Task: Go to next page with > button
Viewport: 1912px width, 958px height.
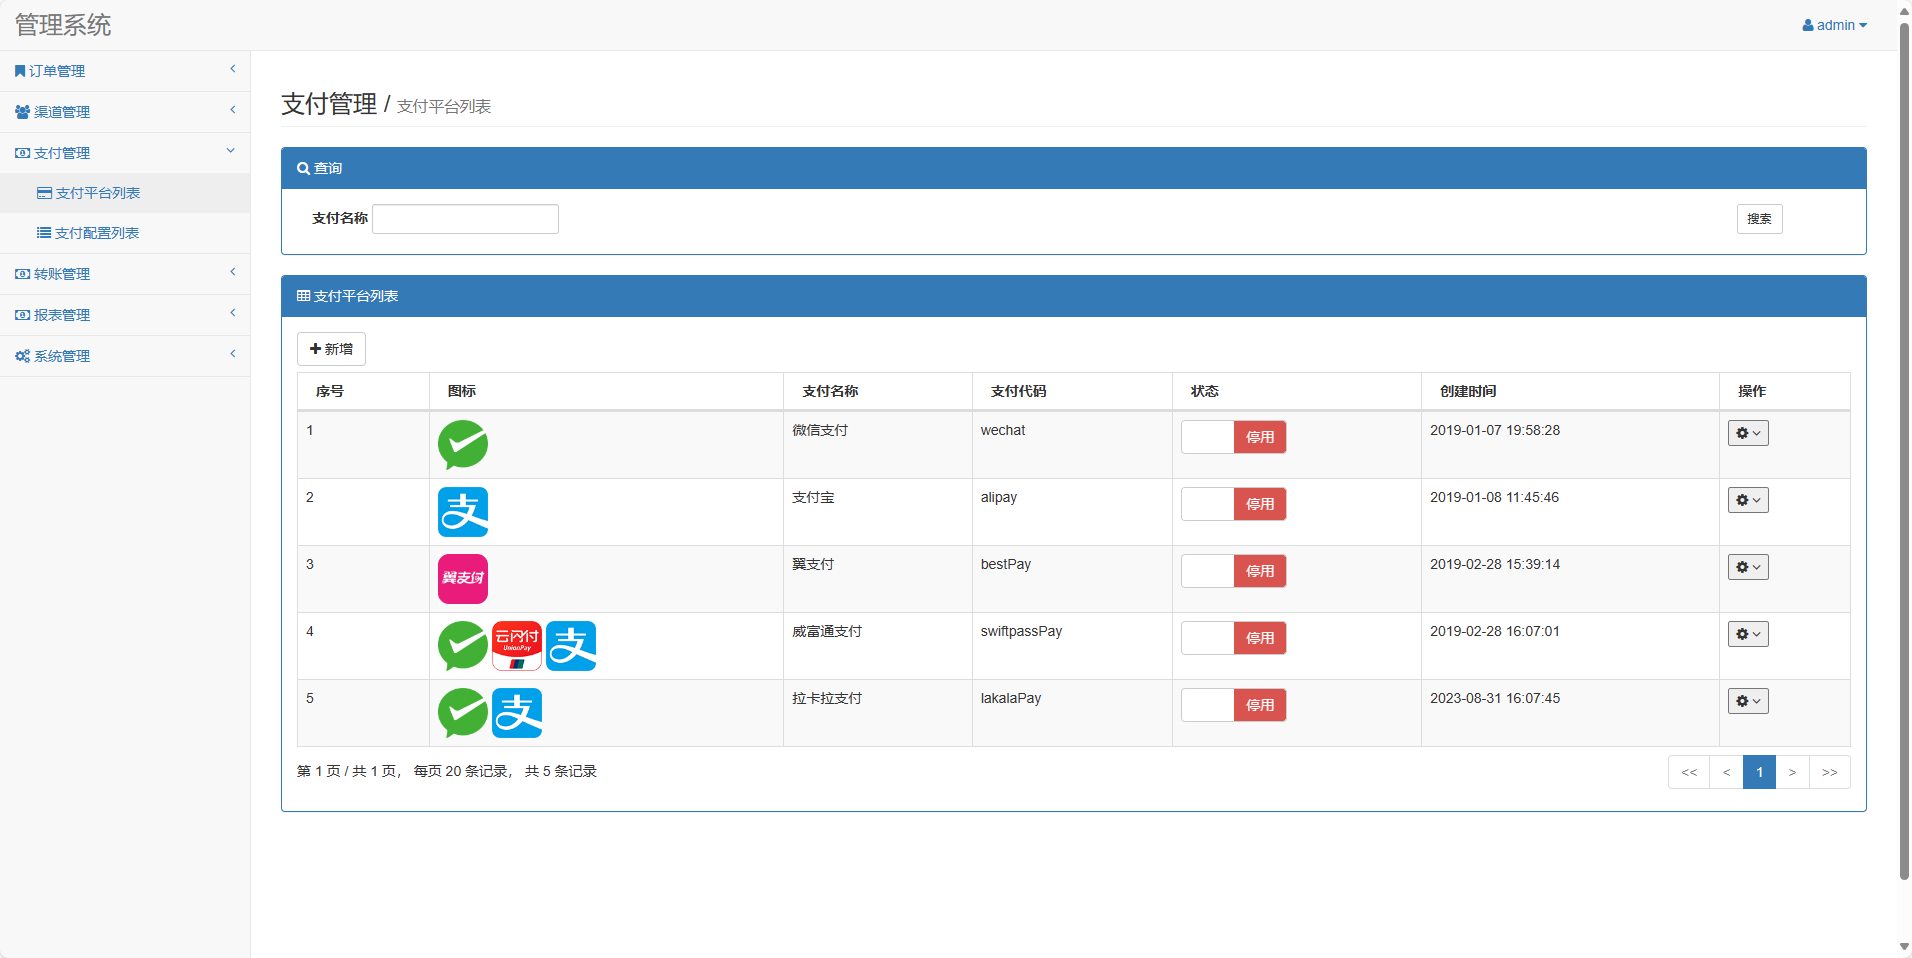Action: pyautogui.click(x=1792, y=772)
